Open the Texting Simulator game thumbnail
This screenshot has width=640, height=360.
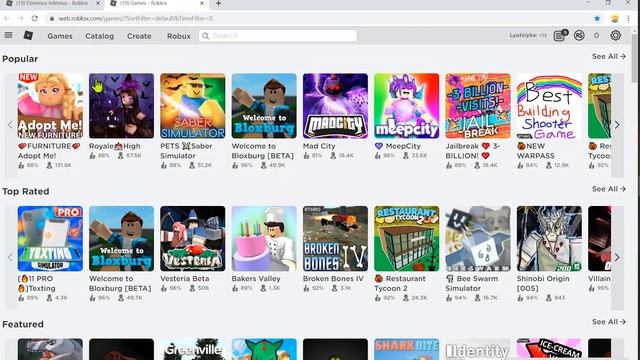[50, 239]
